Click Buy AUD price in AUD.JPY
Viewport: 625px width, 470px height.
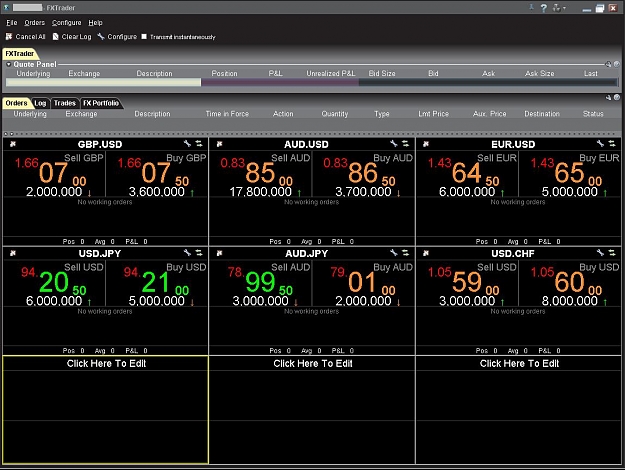click(364, 283)
